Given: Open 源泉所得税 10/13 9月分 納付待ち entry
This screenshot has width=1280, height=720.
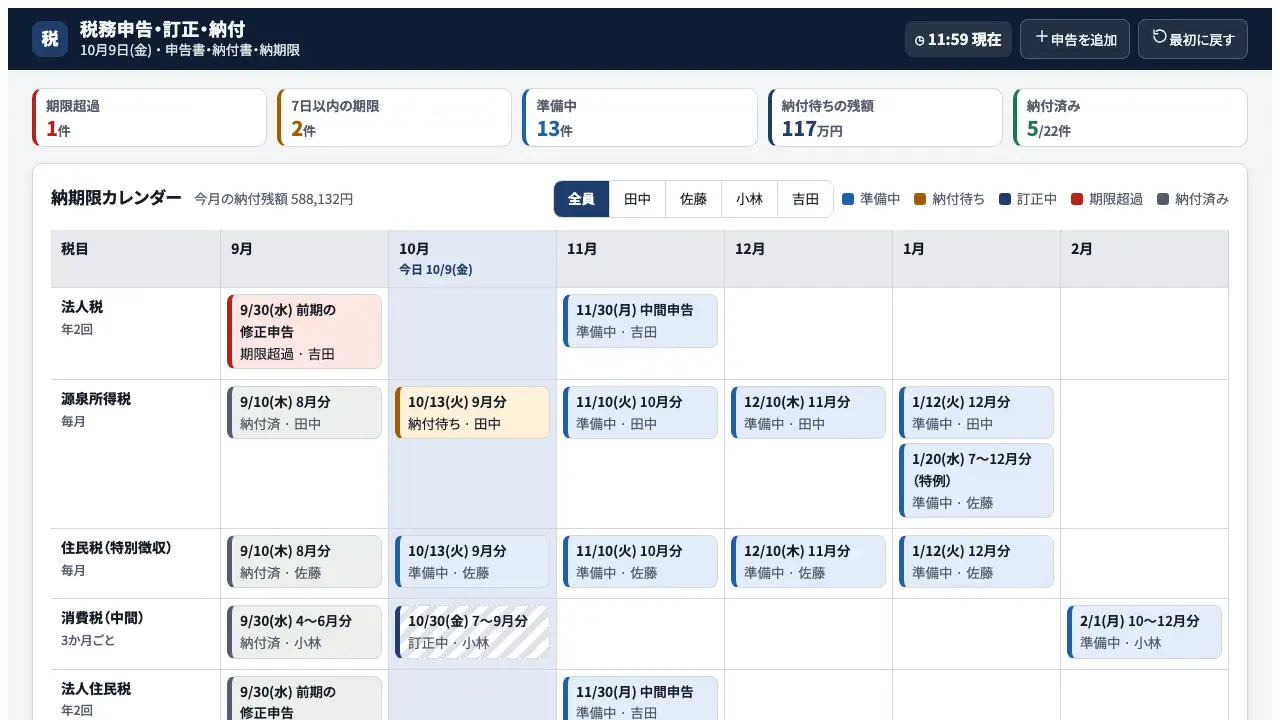Looking at the screenshot, I should [x=472, y=413].
